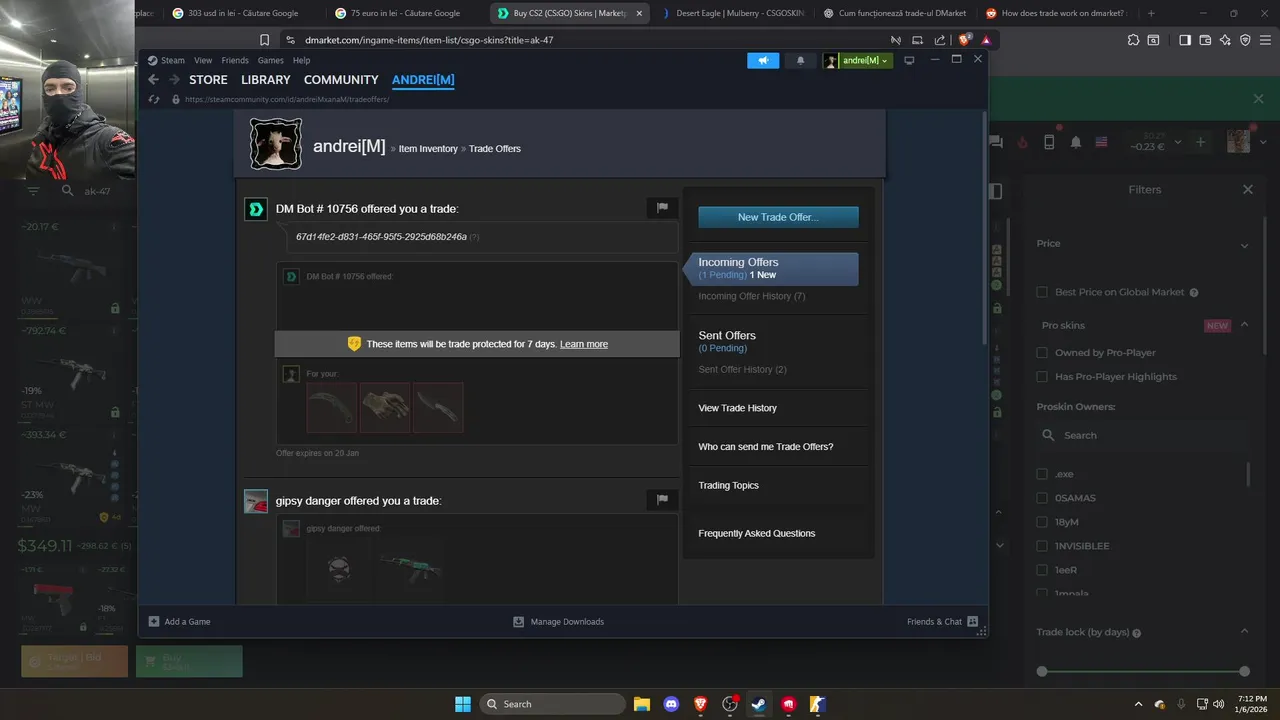The width and height of the screenshot is (1280, 720).
Task: Click the DM Bot green avatar icon
Action: tap(256, 209)
